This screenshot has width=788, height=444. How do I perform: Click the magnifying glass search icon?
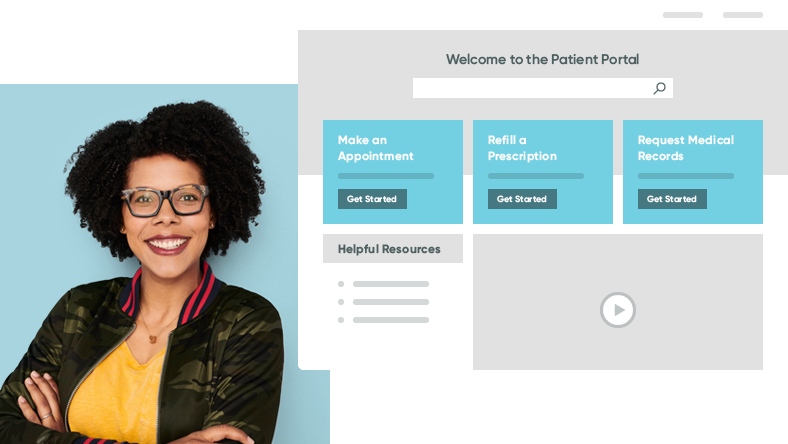(x=659, y=88)
